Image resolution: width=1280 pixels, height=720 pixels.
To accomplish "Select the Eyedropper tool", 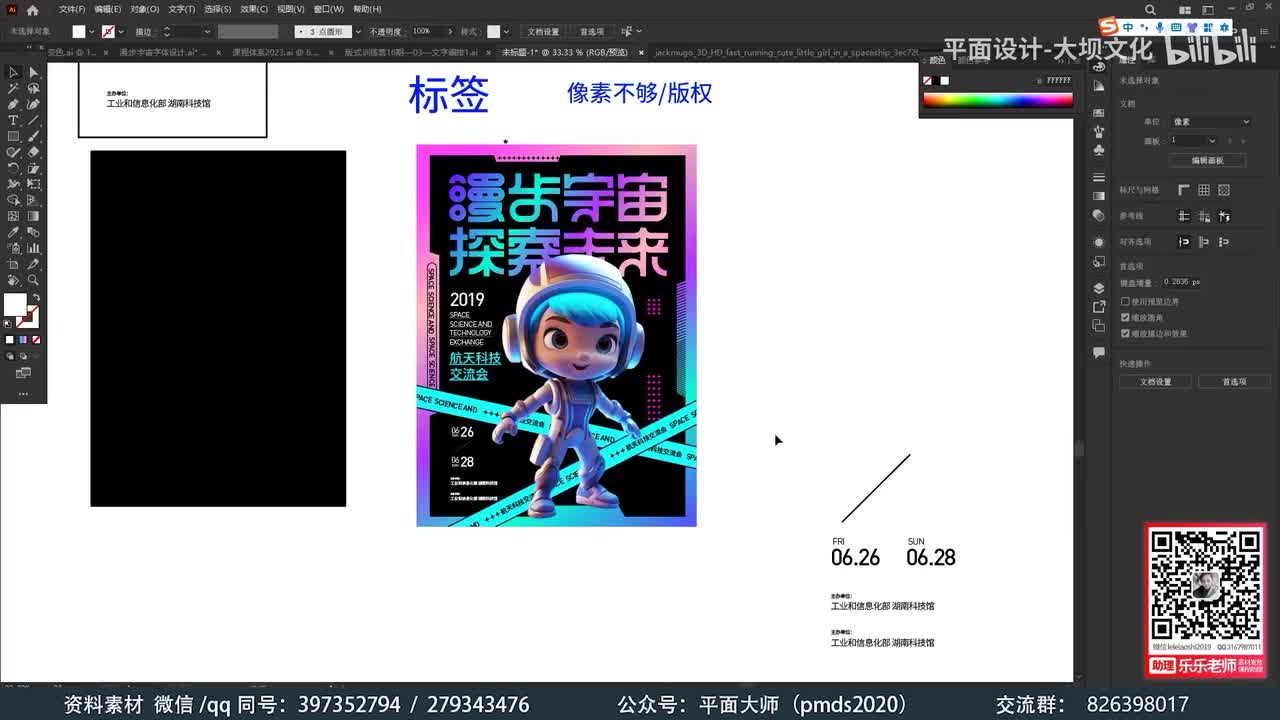I will [13, 232].
